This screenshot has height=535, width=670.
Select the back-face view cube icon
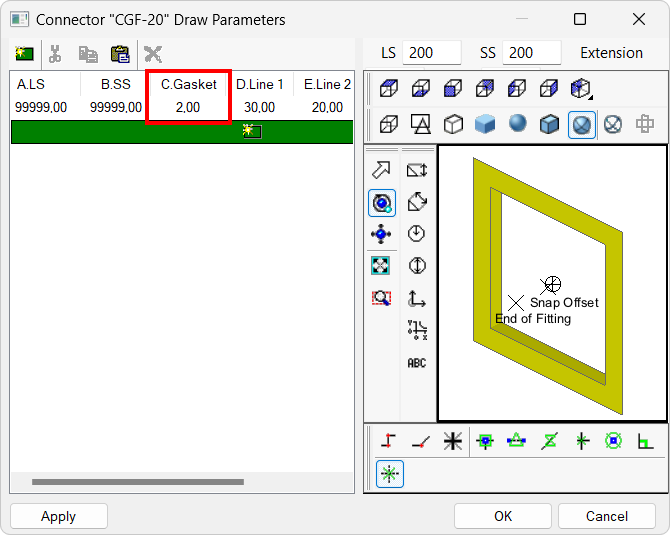coord(485,88)
